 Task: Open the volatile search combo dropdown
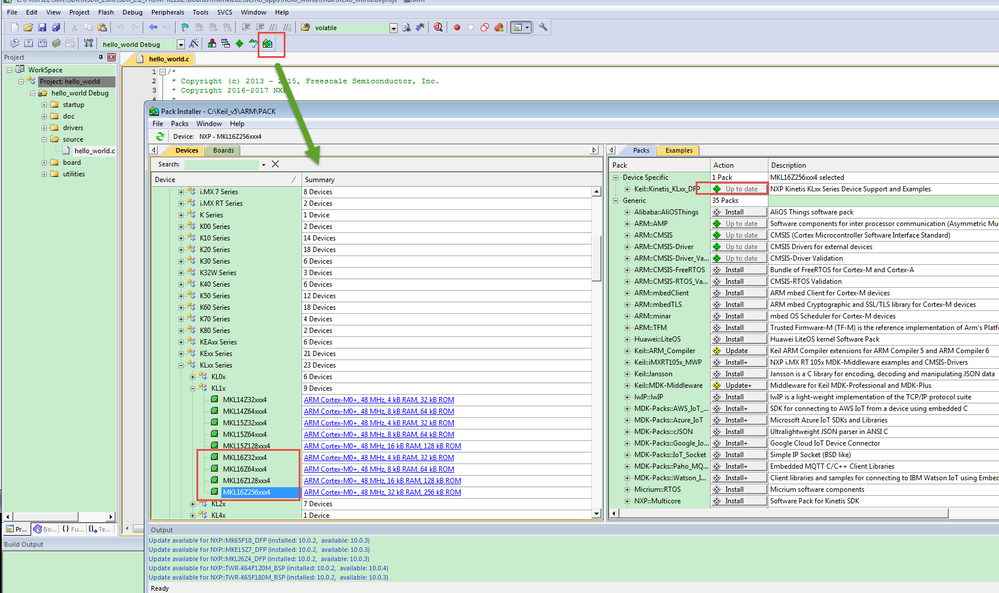[393, 28]
